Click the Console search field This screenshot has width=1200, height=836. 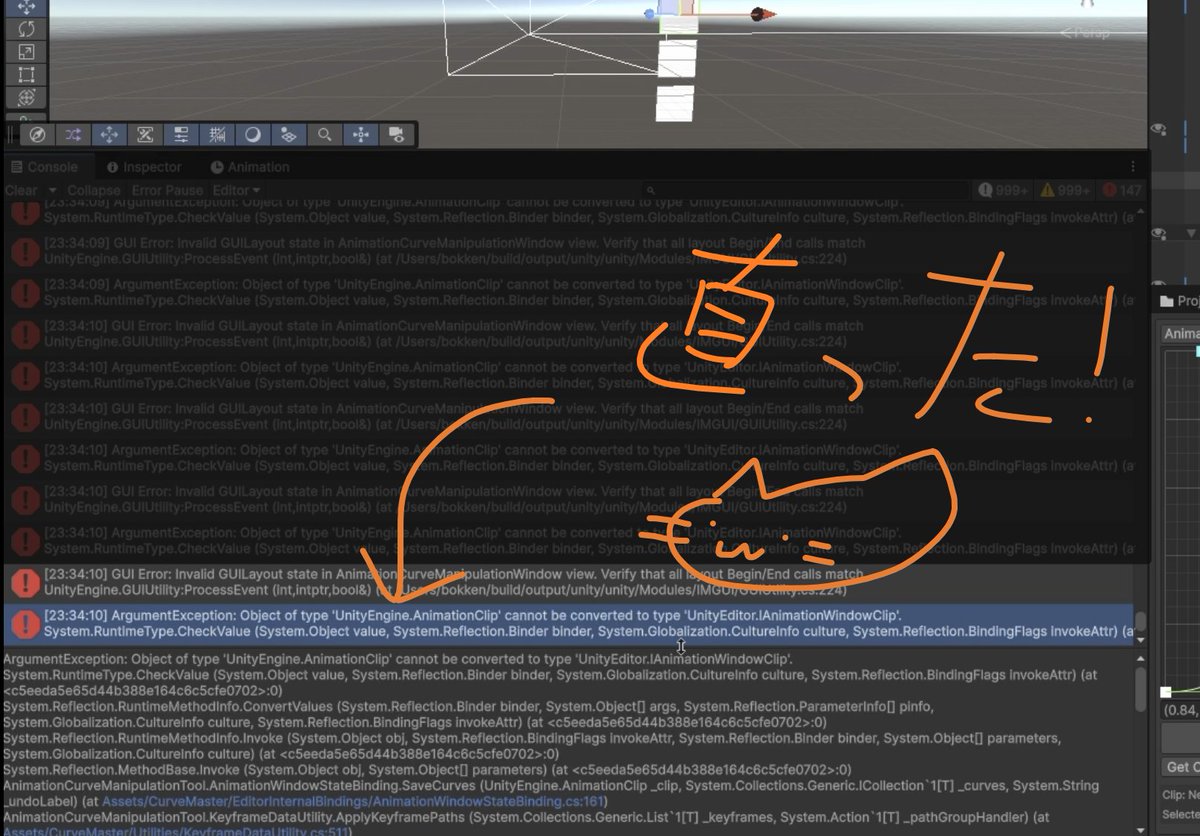point(805,190)
